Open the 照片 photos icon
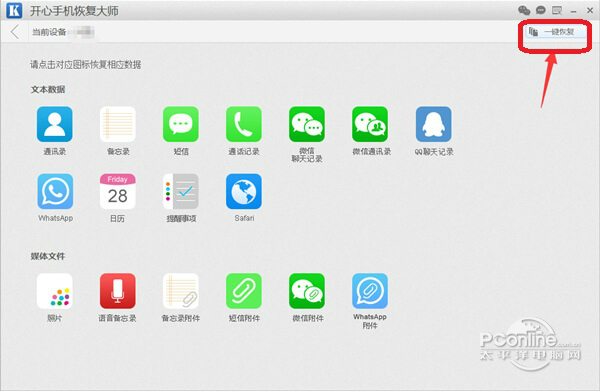Screen dimensions: 600x391 pyautogui.click(x=54, y=291)
